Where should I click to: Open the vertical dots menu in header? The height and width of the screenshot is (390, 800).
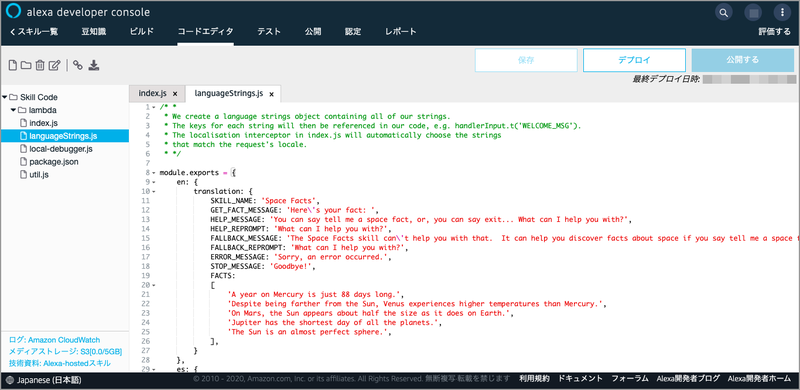(782, 12)
